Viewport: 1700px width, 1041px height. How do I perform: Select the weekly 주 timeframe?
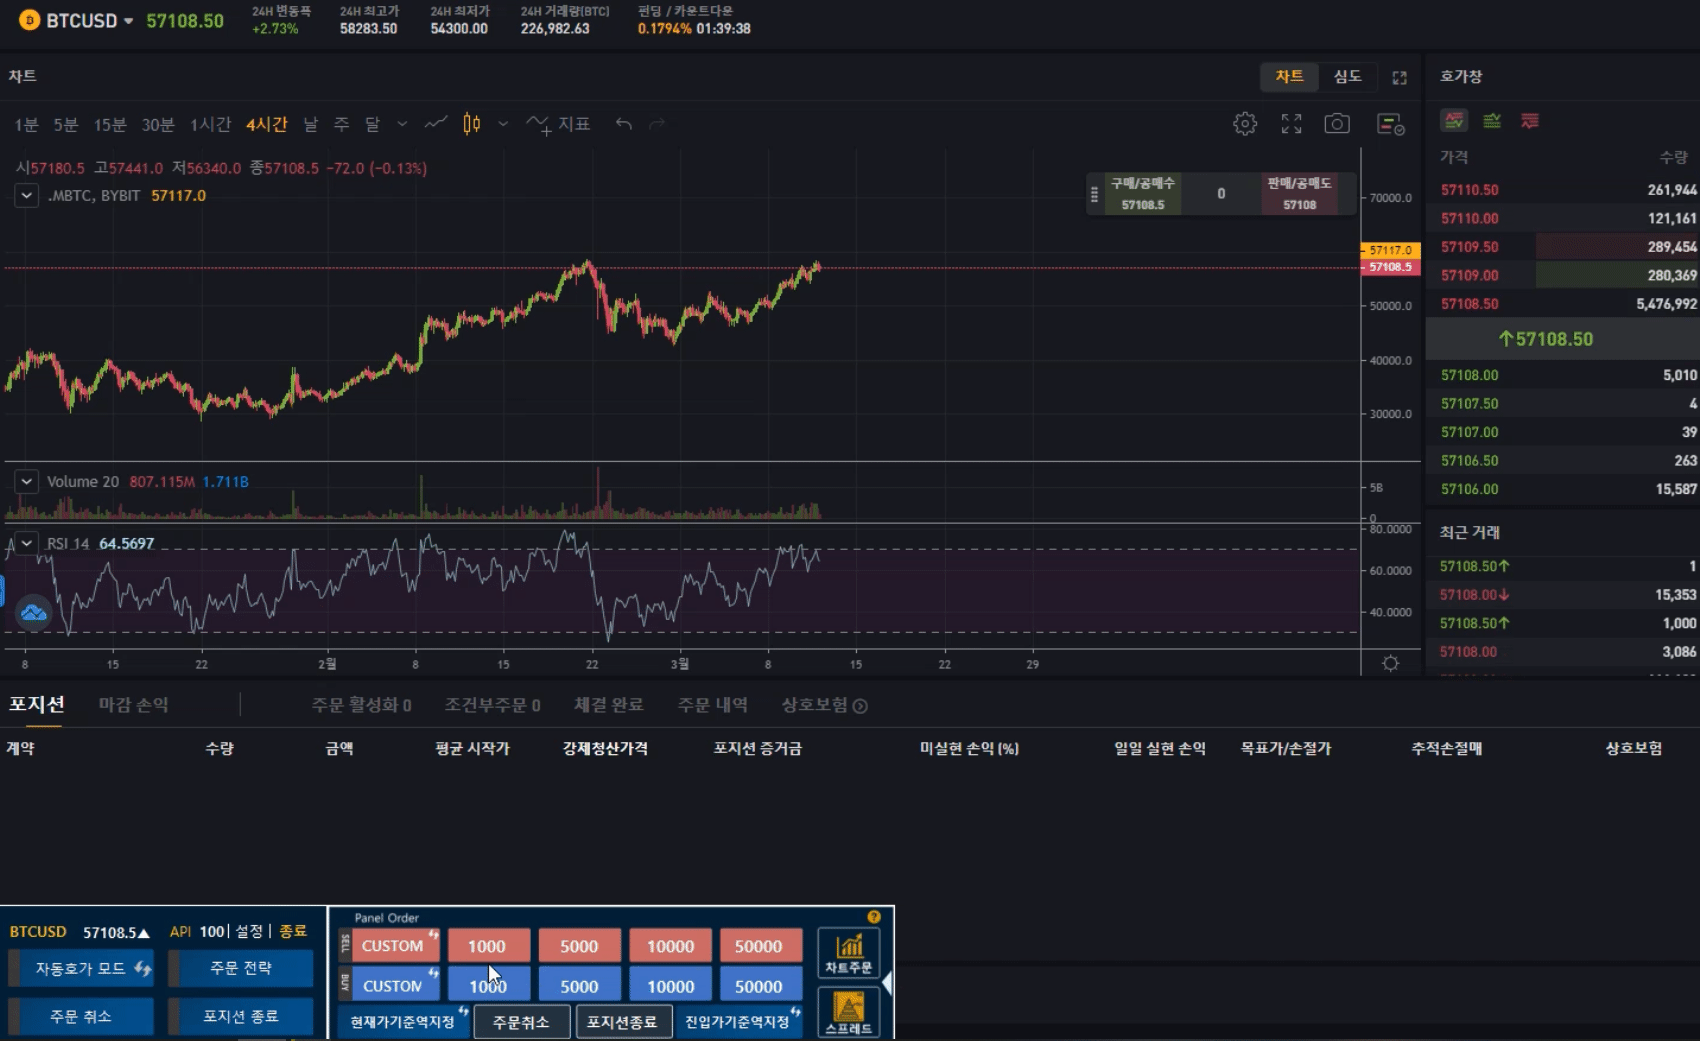[341, 124]
